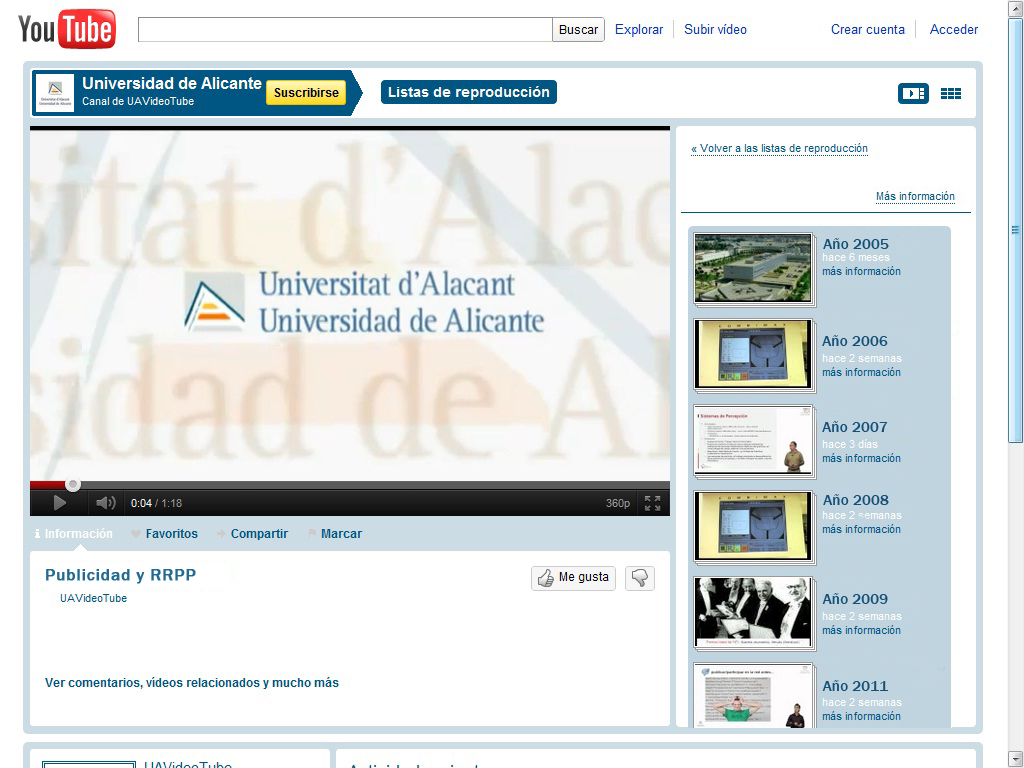
Task: Select the Marcar tab
Action: (x=336, y=534)
